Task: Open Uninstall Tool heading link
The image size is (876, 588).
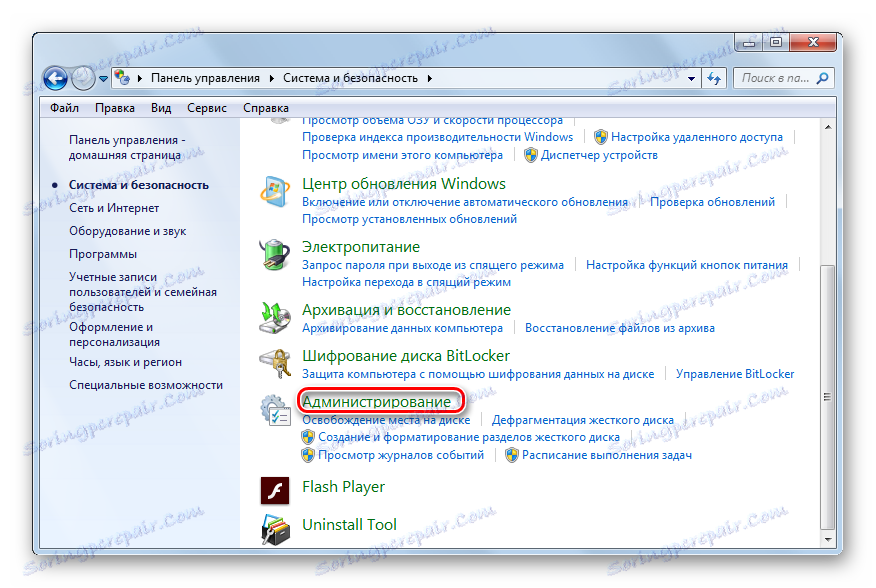Action: 349,525
